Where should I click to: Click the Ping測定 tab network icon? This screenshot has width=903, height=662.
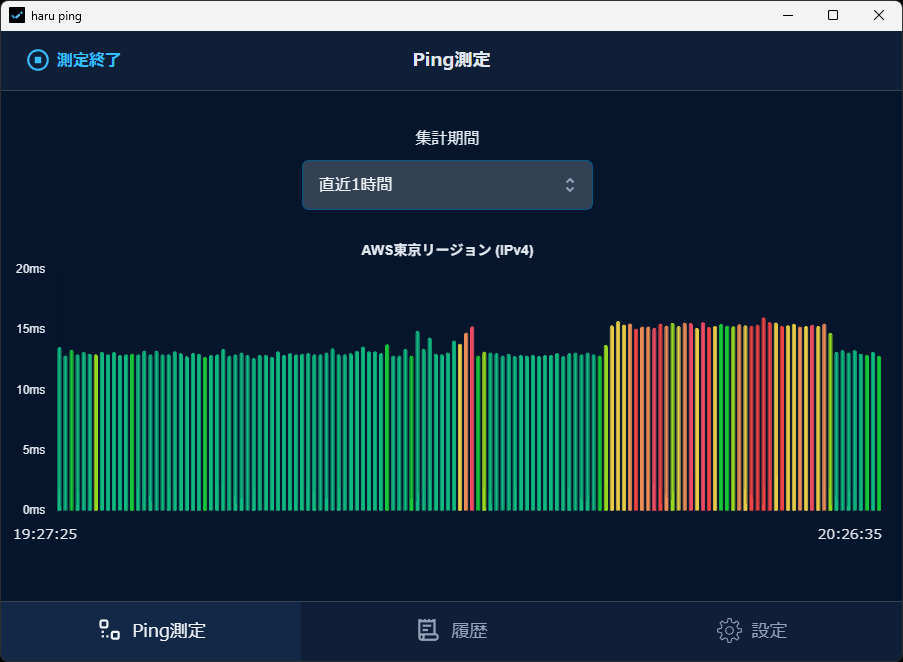(109, 630)
